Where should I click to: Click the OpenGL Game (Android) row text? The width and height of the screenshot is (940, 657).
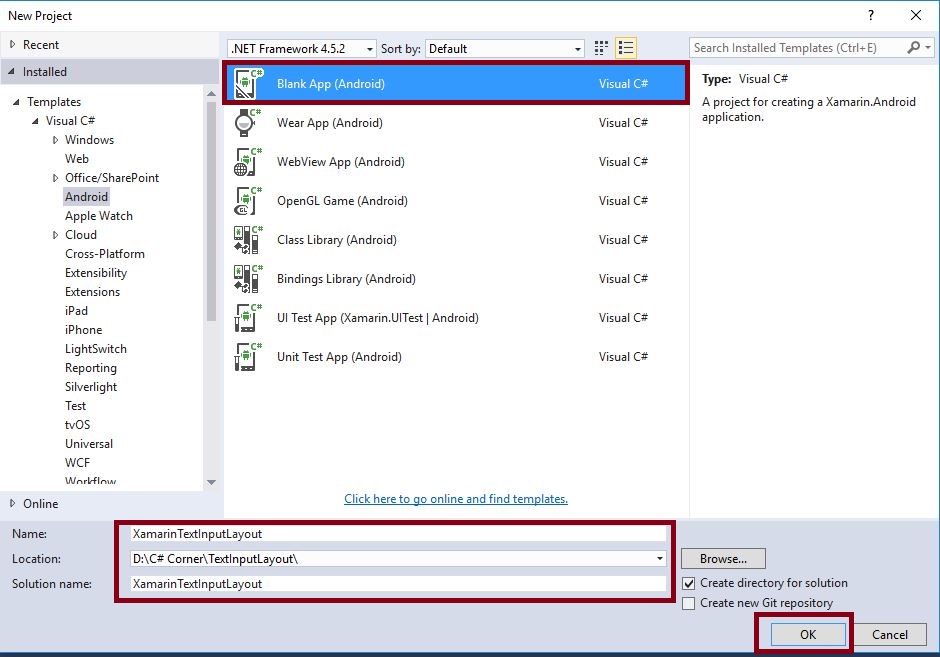[x=342, y=201]
